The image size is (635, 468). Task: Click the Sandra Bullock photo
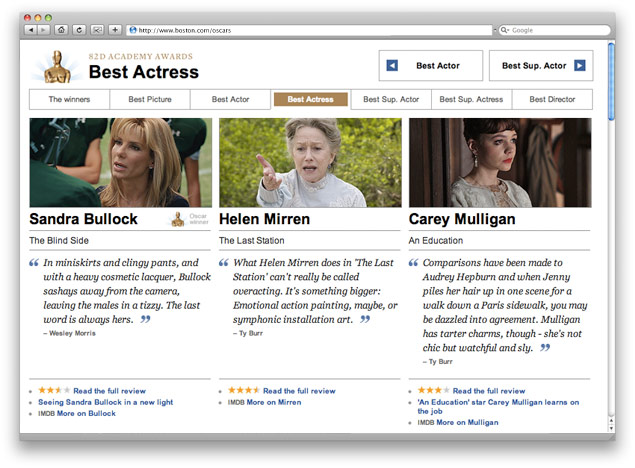(x=121, y=163)
